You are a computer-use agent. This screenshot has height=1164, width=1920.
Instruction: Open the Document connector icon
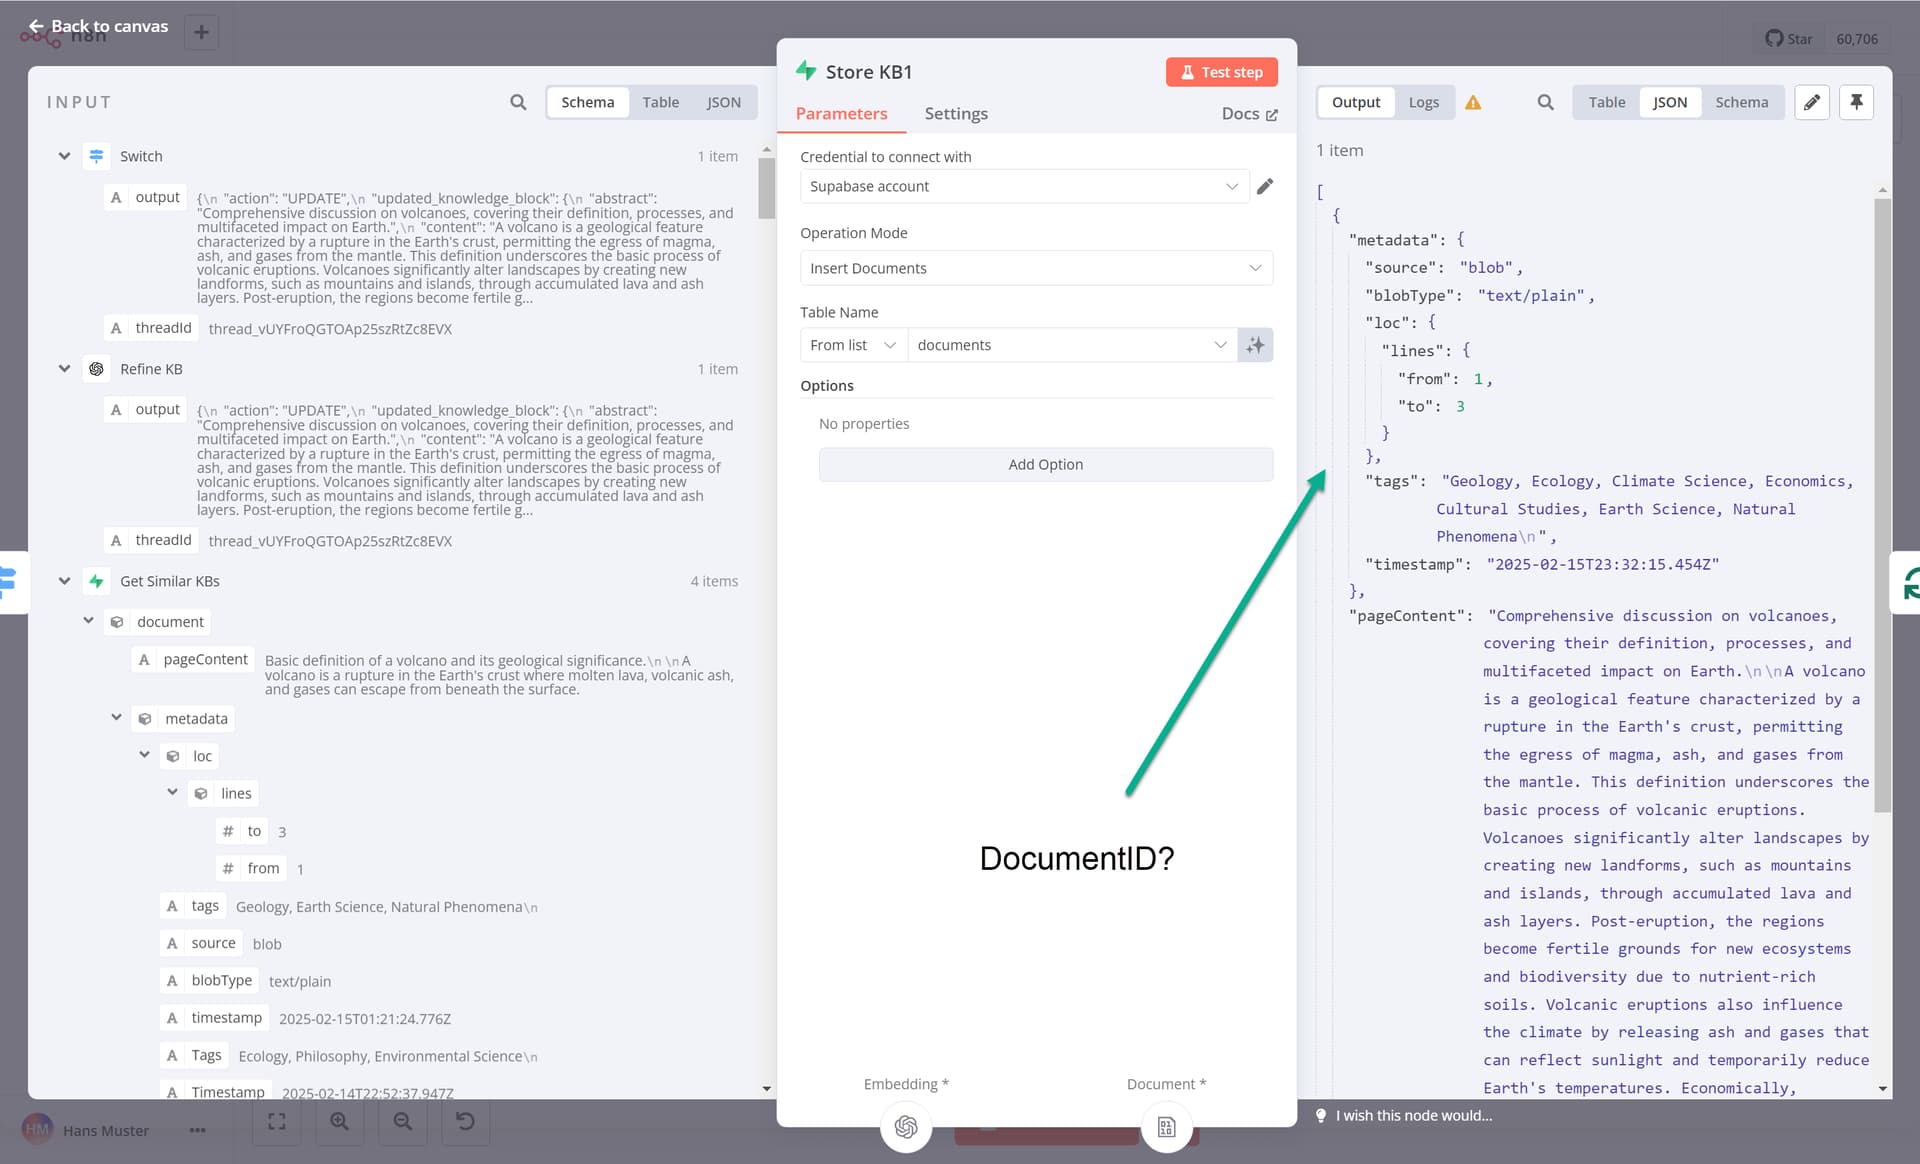[1166, 1127]
